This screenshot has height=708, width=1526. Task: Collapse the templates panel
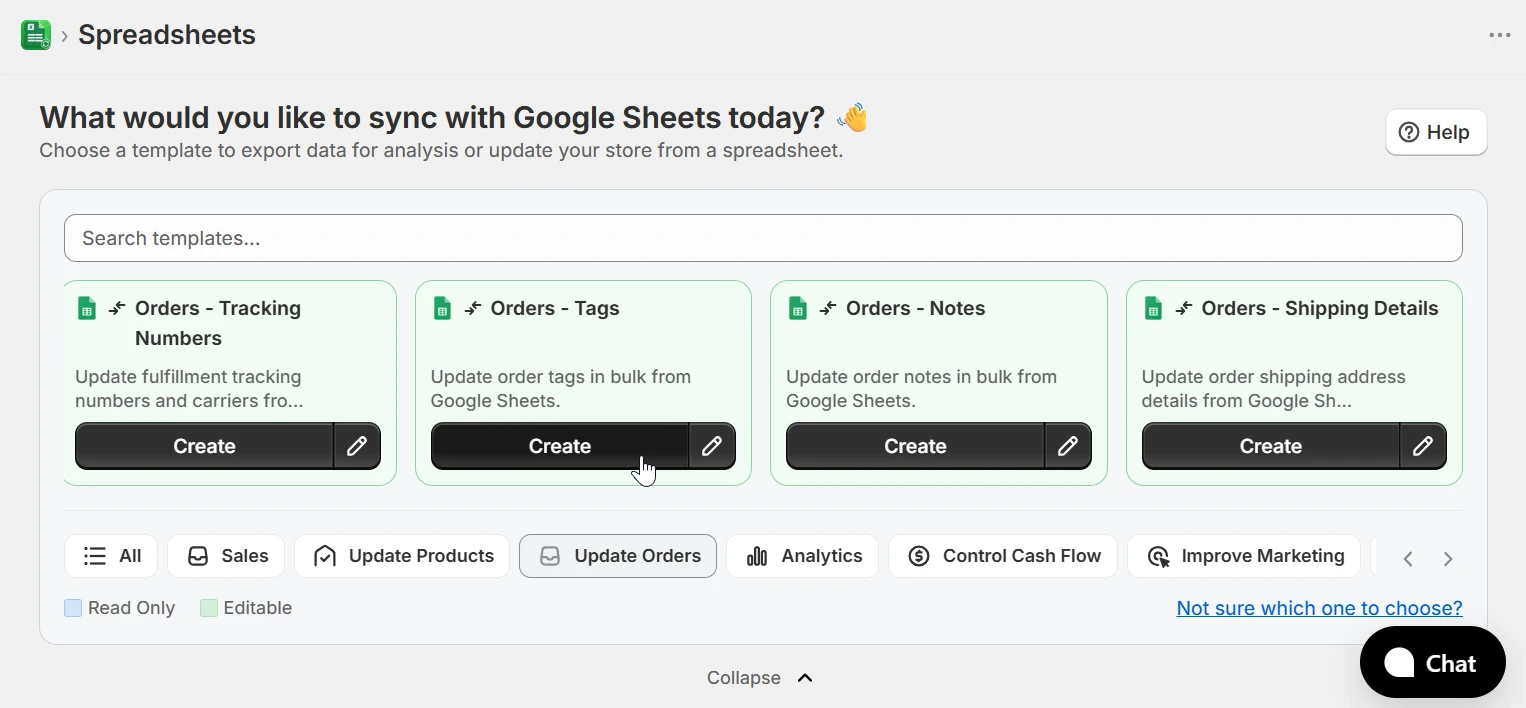click(760, 678)
